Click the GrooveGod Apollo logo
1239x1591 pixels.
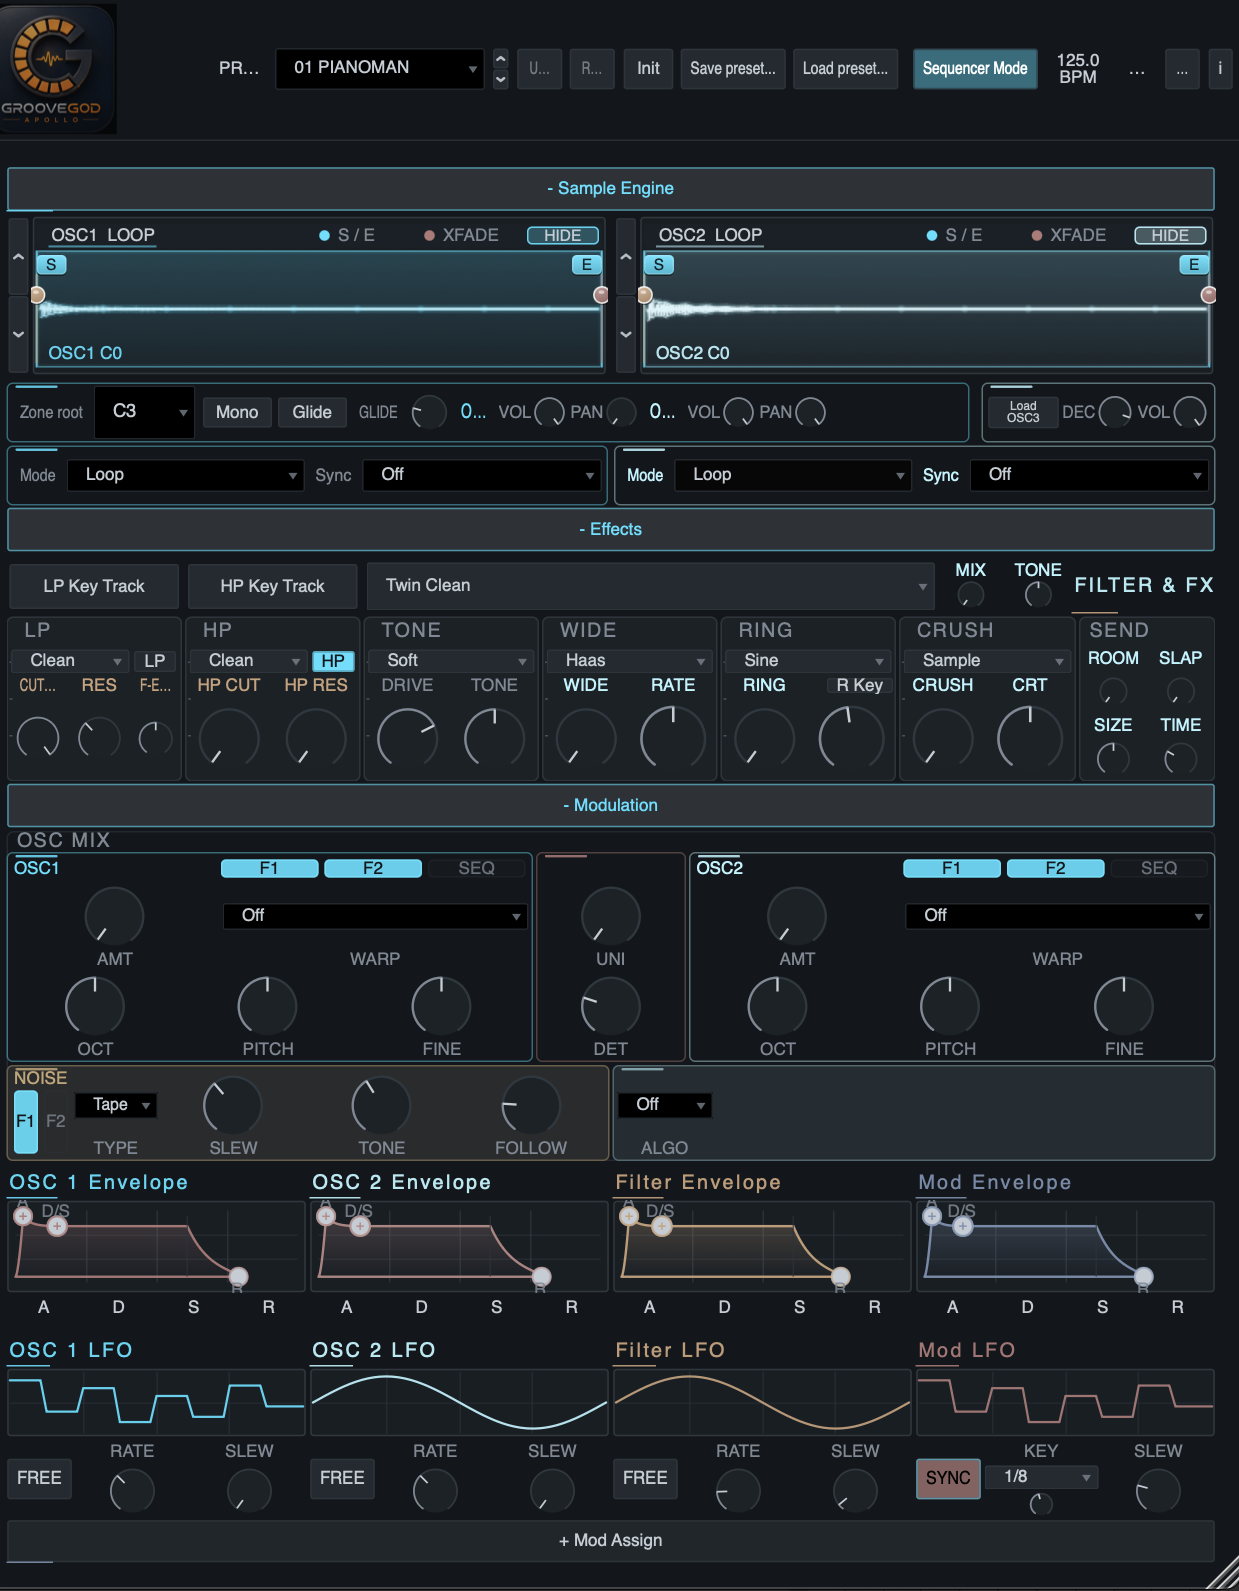tap(58, 68)
